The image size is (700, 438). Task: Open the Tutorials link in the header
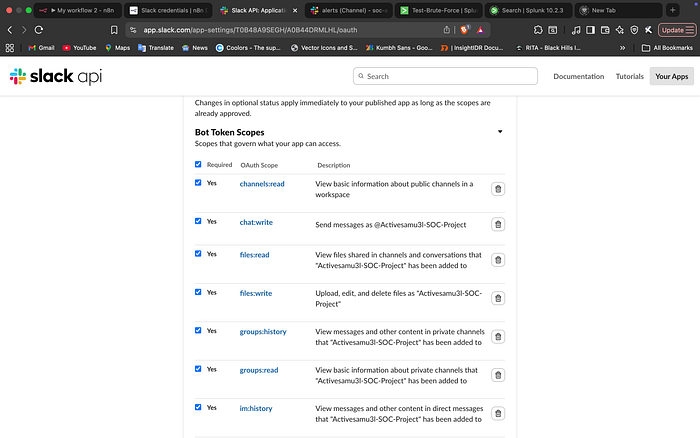(x=629, y=76)
